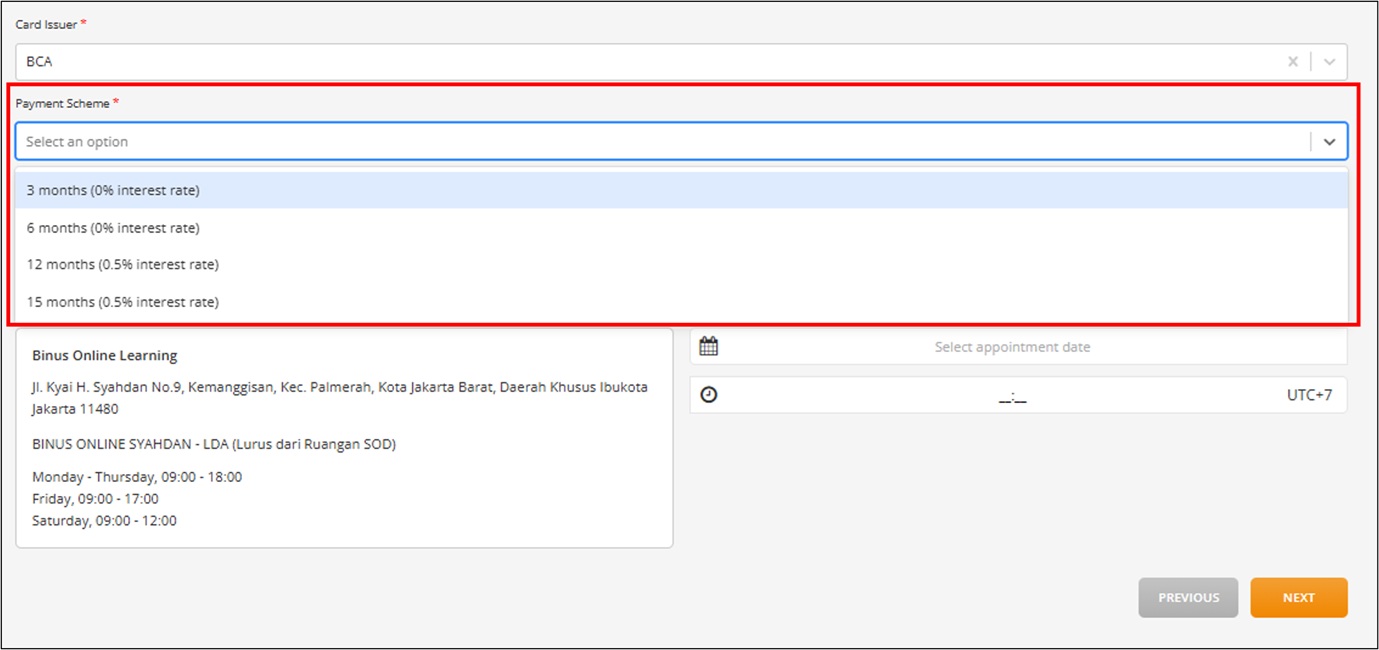Click the Payment Scheme label
This screenshot has height=650, width=1379.
coord(63,104)
